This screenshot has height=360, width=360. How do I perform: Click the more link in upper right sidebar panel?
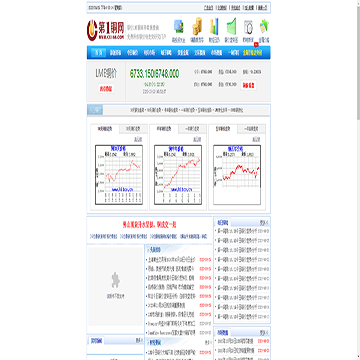264,222
